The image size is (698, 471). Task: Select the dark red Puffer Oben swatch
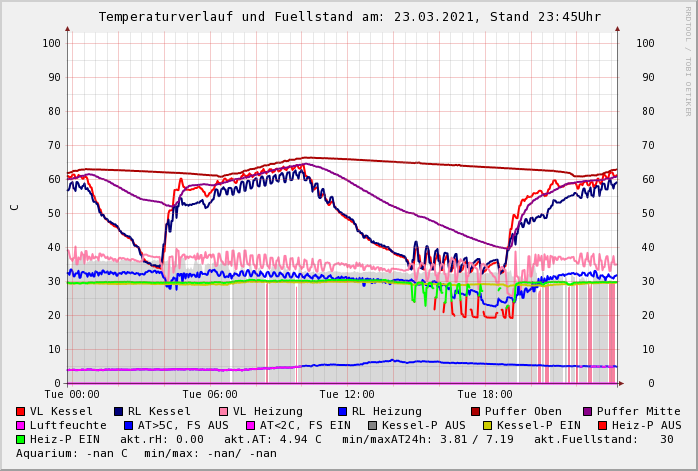tap(475, 411)
